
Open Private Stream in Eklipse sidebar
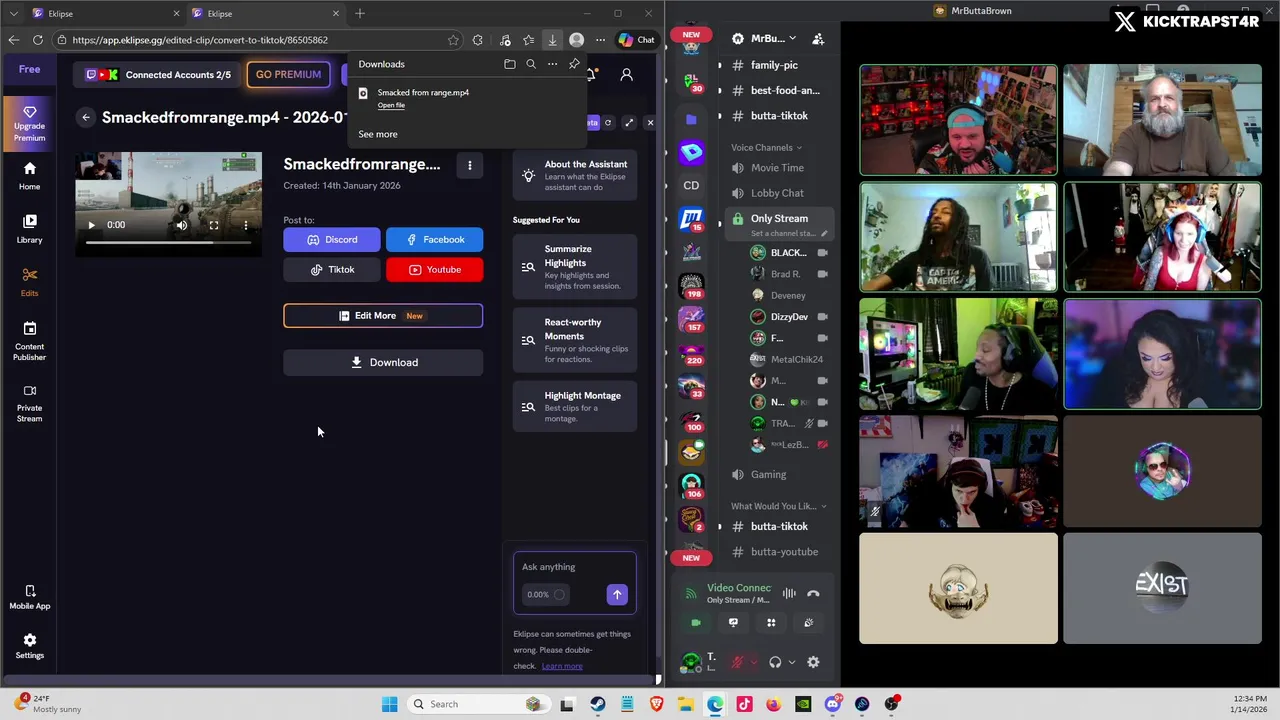(29, 403)
